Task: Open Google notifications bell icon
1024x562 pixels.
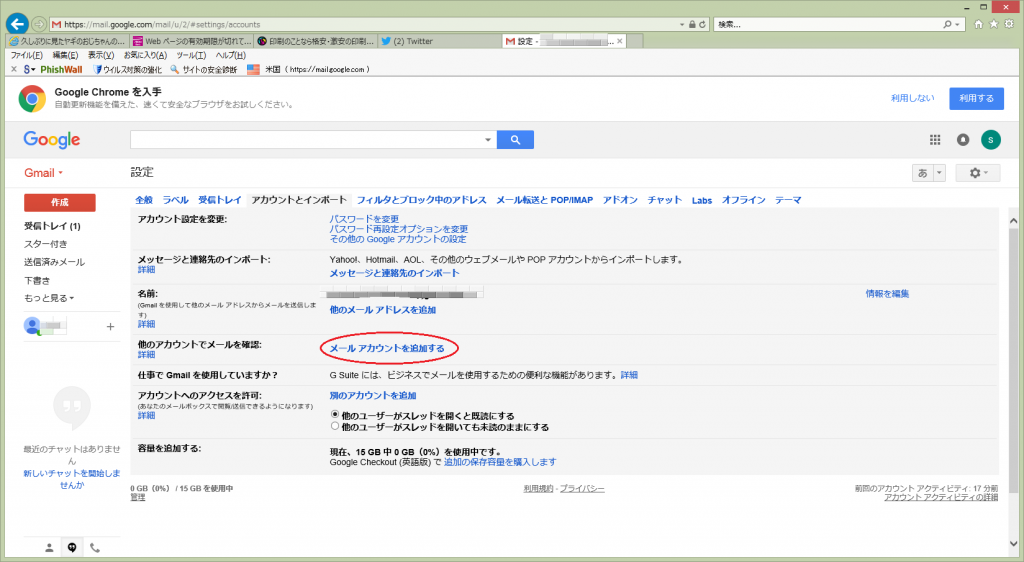Action: click(963, 140)
